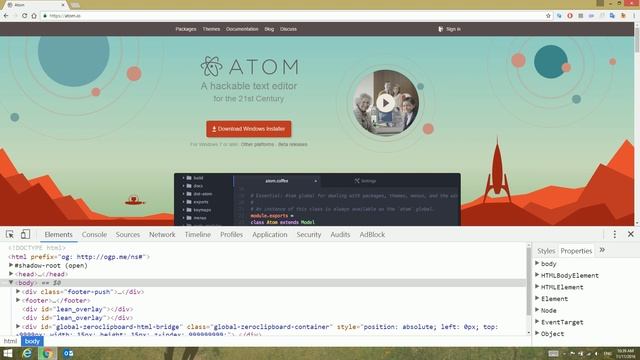
Task: Click the taskbar clock
Action: pyautogui.click(x=625, y=353)
